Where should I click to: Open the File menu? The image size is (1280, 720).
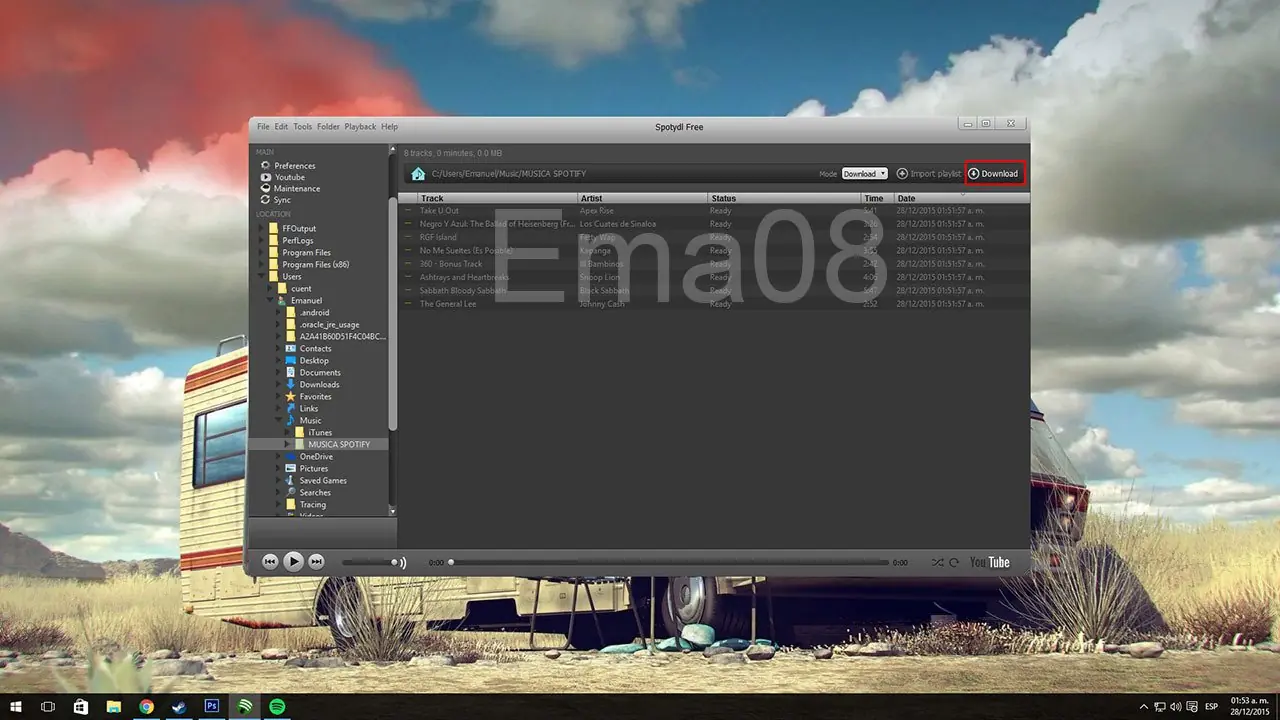click(263, 127)
